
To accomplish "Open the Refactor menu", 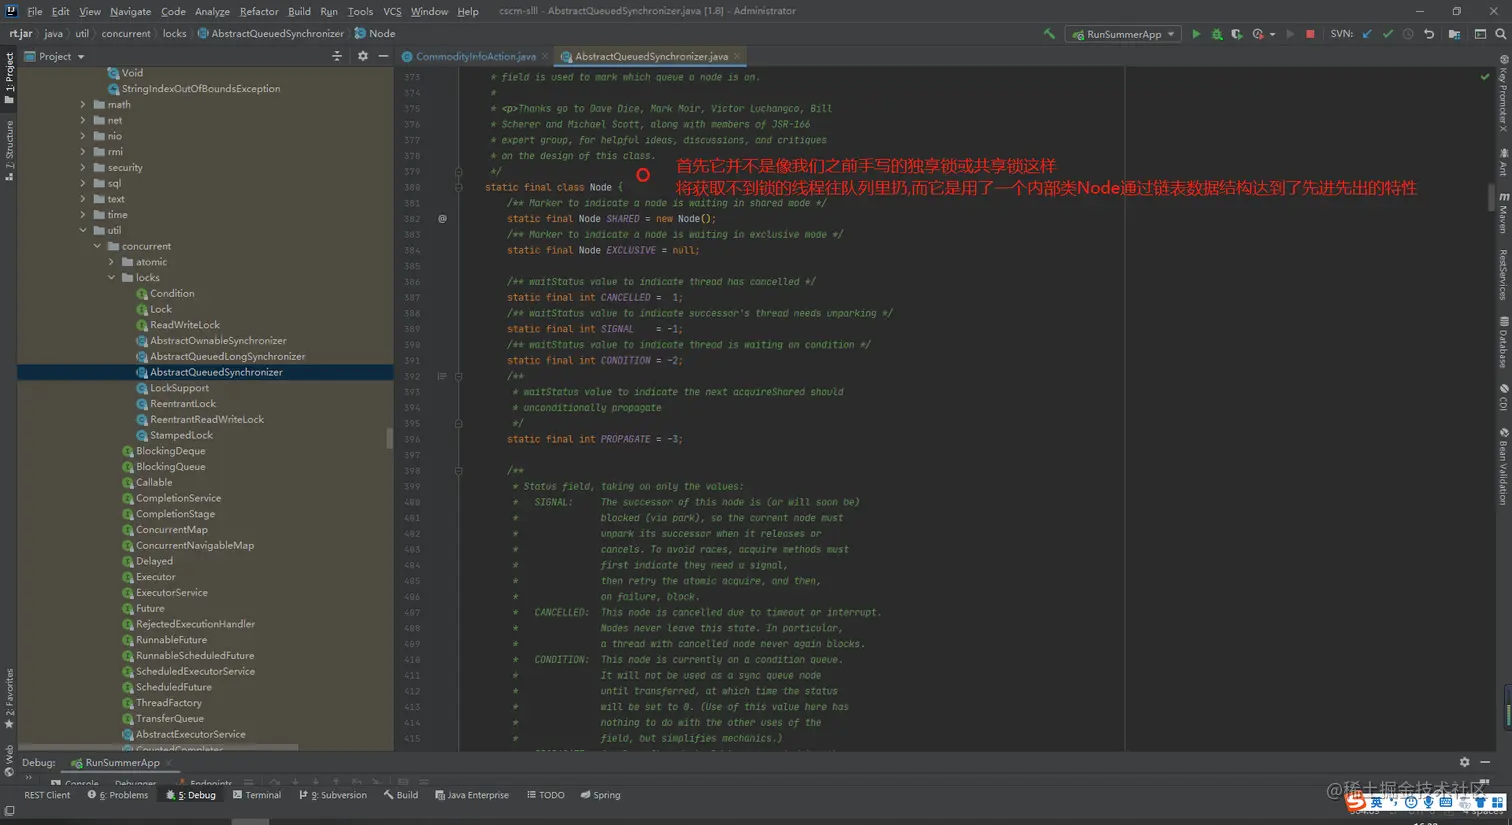I will coord(259,11).
